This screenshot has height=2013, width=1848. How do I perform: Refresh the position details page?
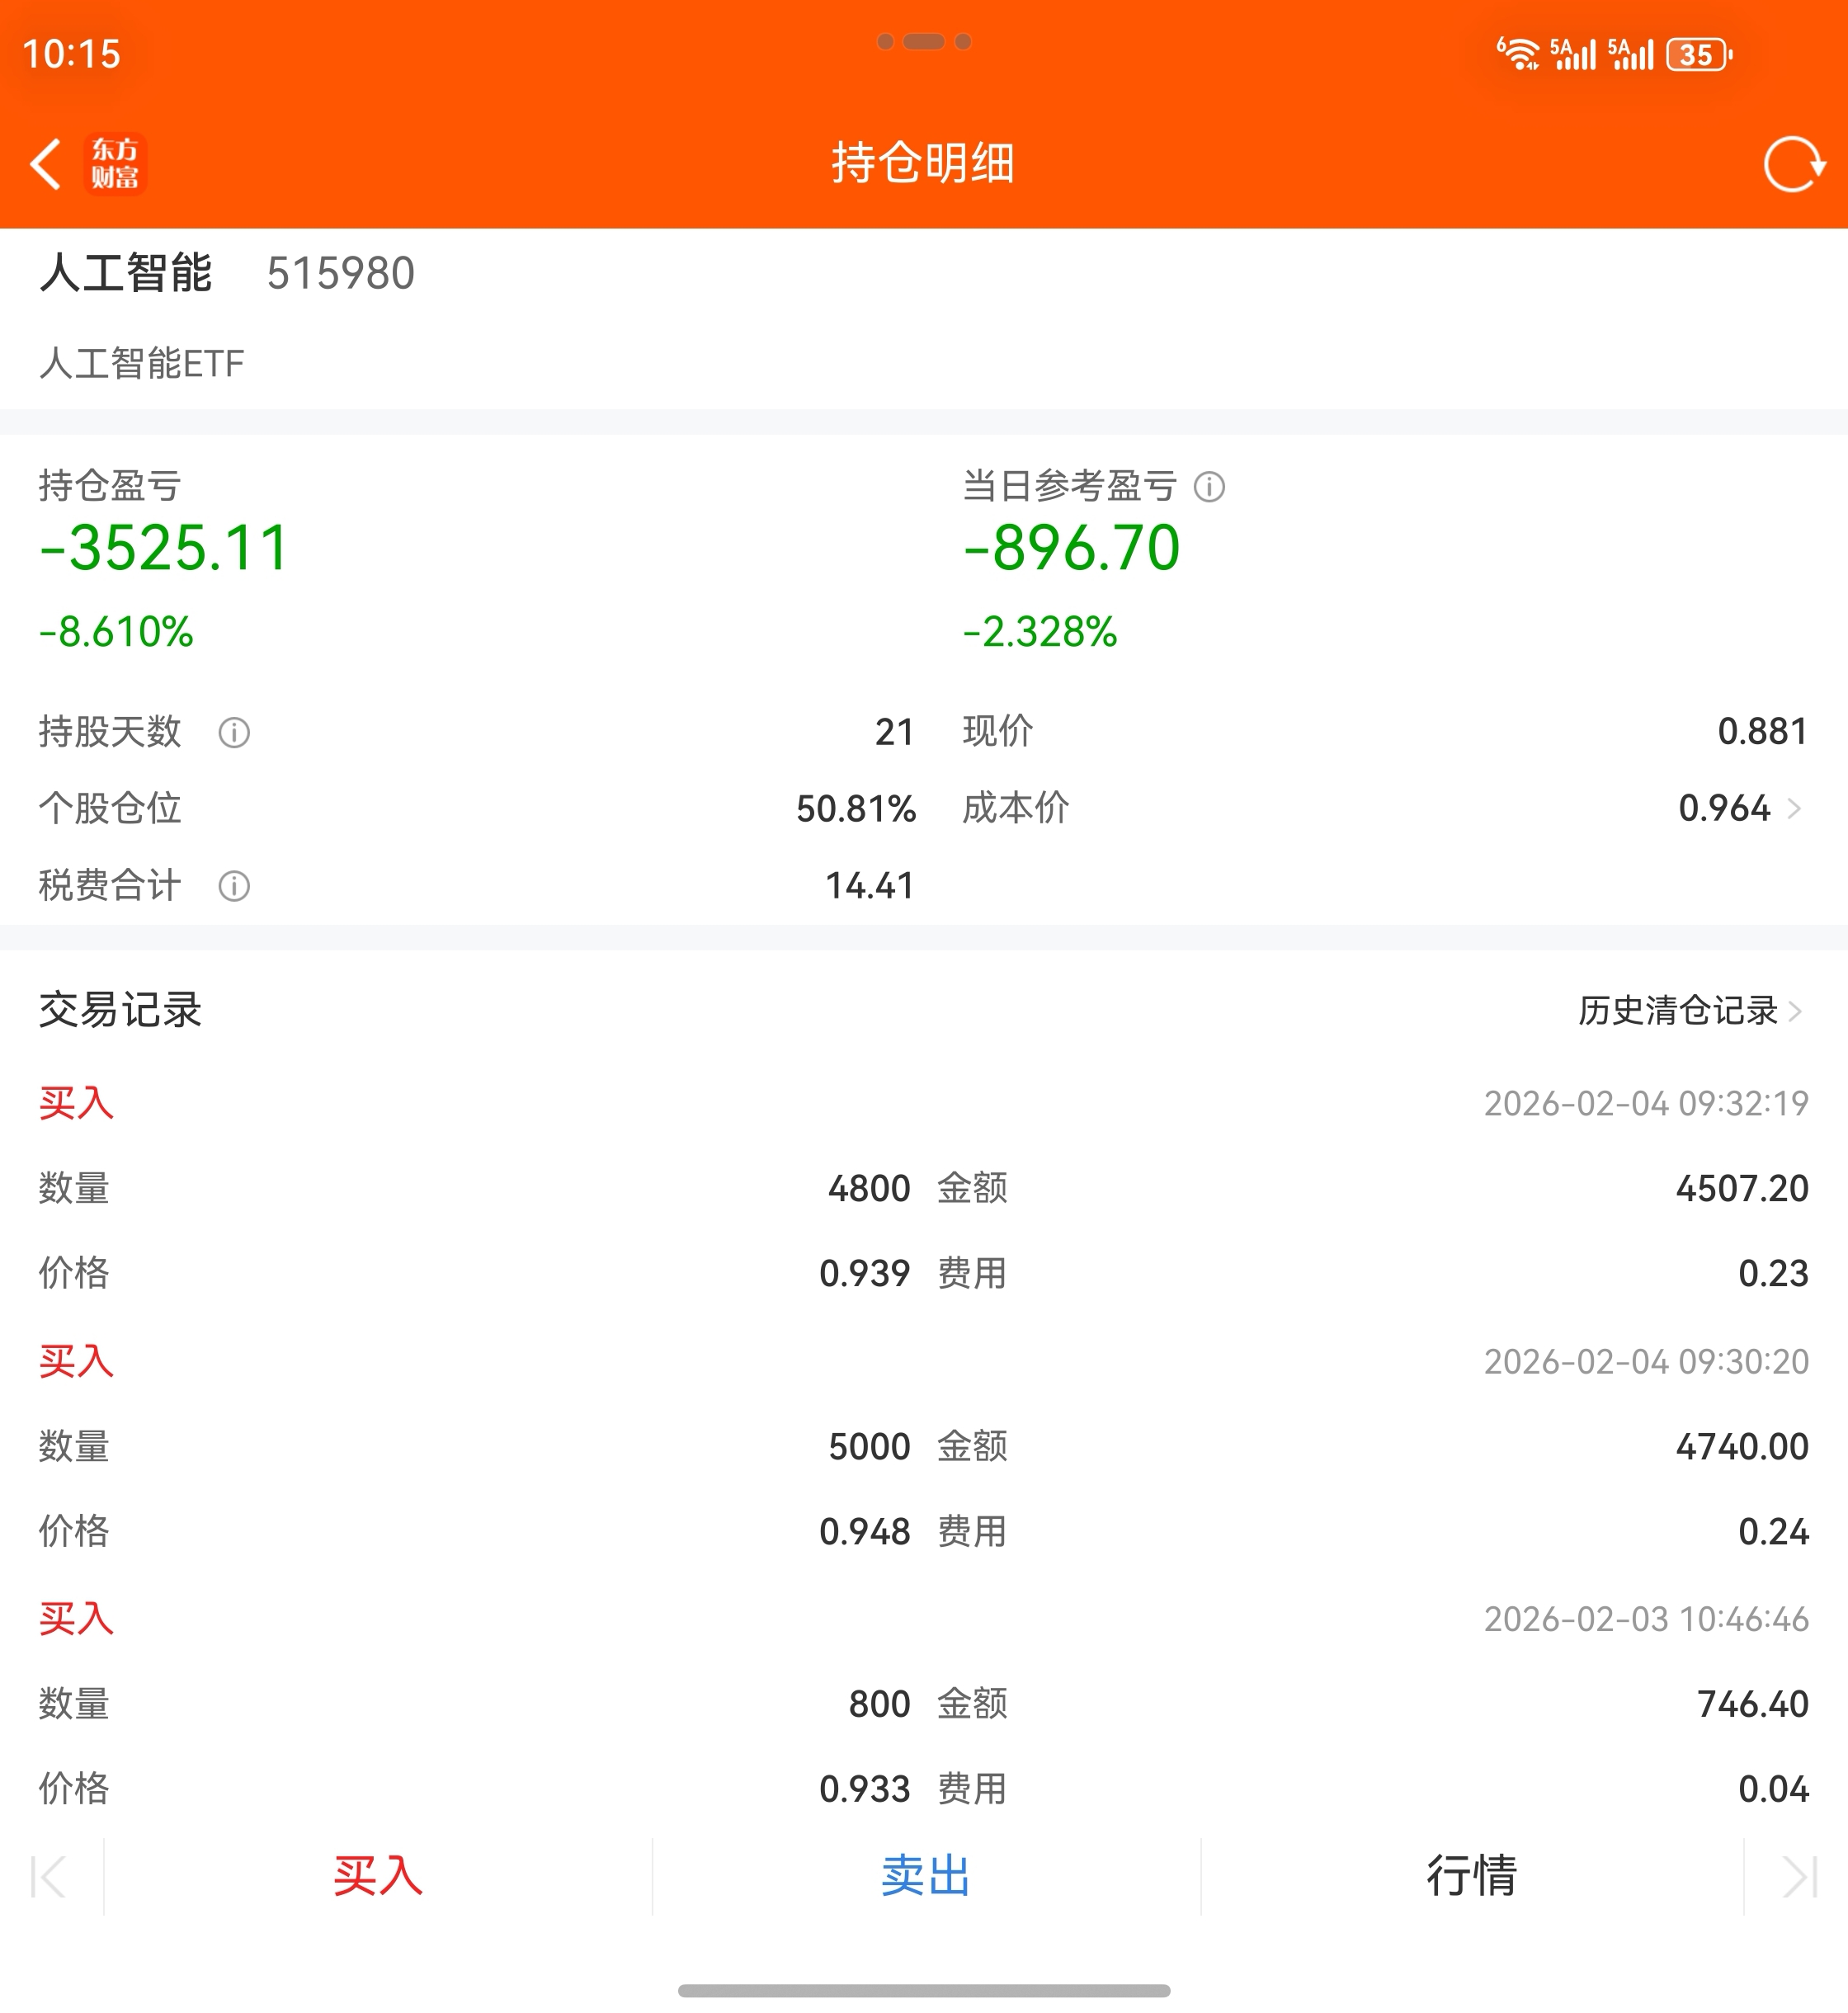(1793, 164)
